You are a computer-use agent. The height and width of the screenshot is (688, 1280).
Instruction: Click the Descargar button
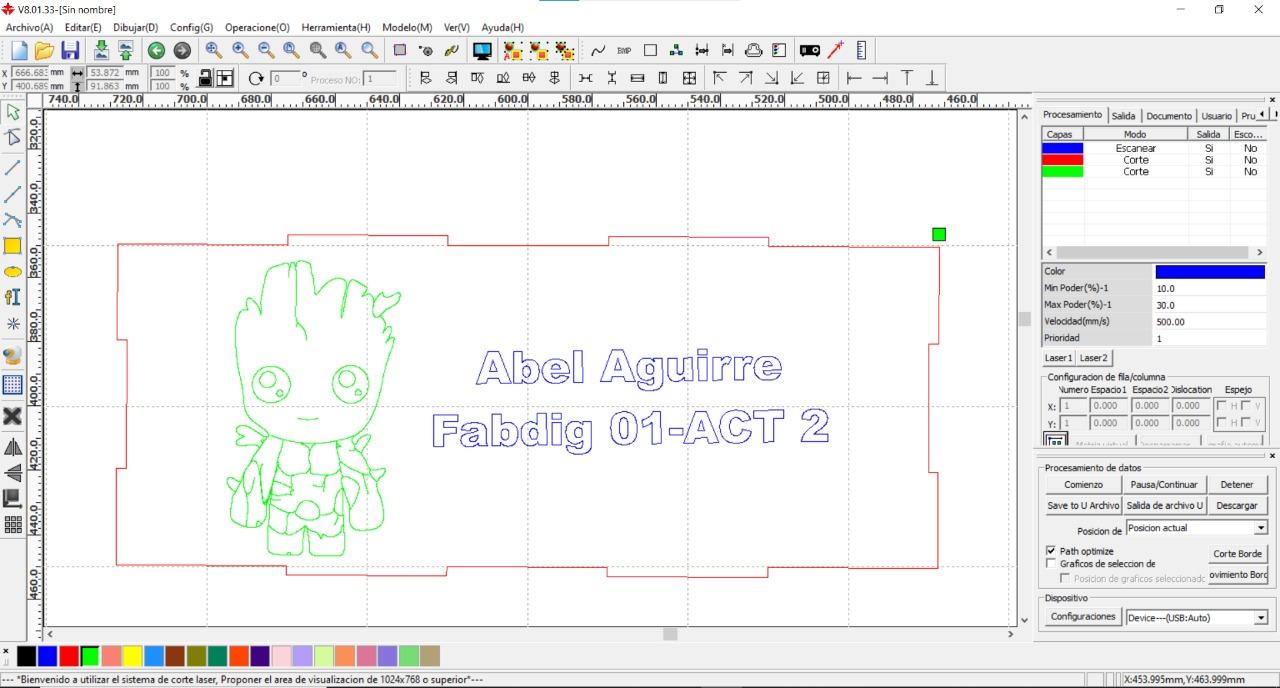[x=1237, y=506]
